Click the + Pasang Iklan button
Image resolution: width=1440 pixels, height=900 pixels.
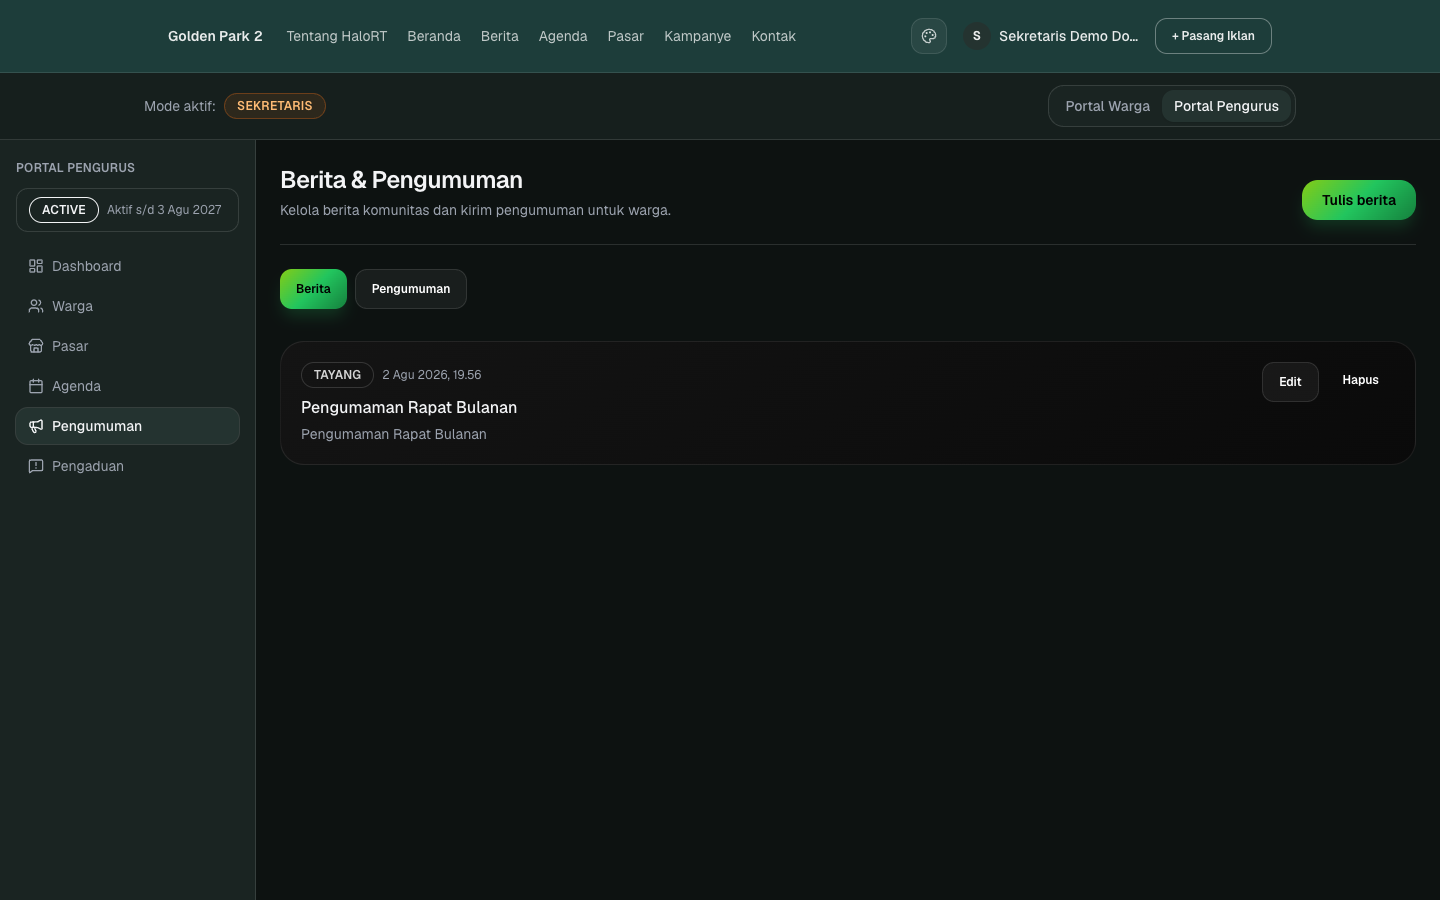(1213, 36)
